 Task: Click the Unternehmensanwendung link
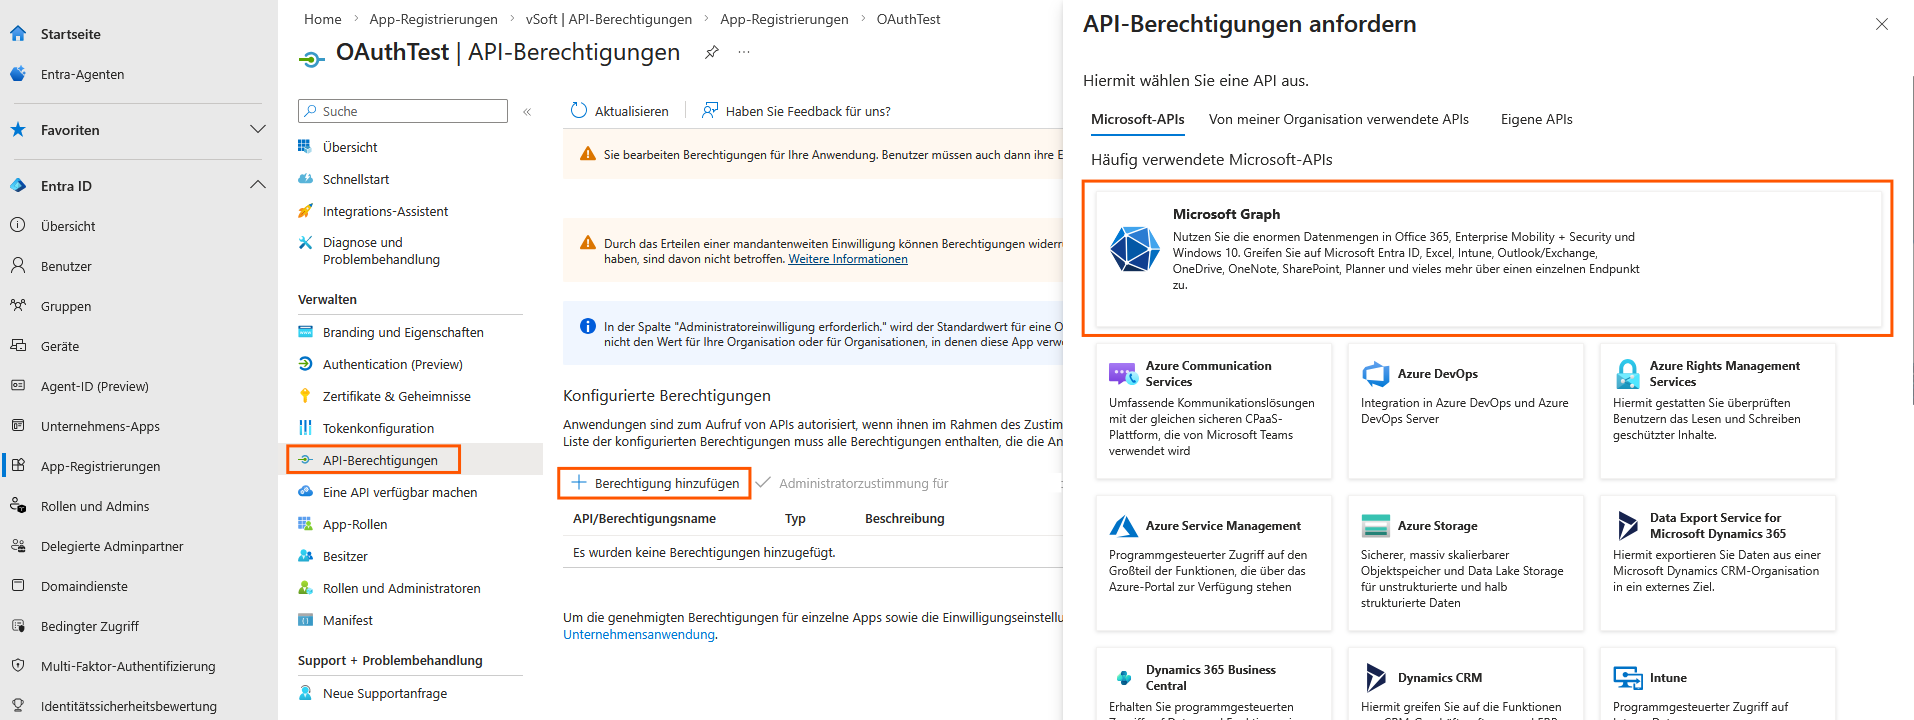pyautogui.click(x=639, y=634)
